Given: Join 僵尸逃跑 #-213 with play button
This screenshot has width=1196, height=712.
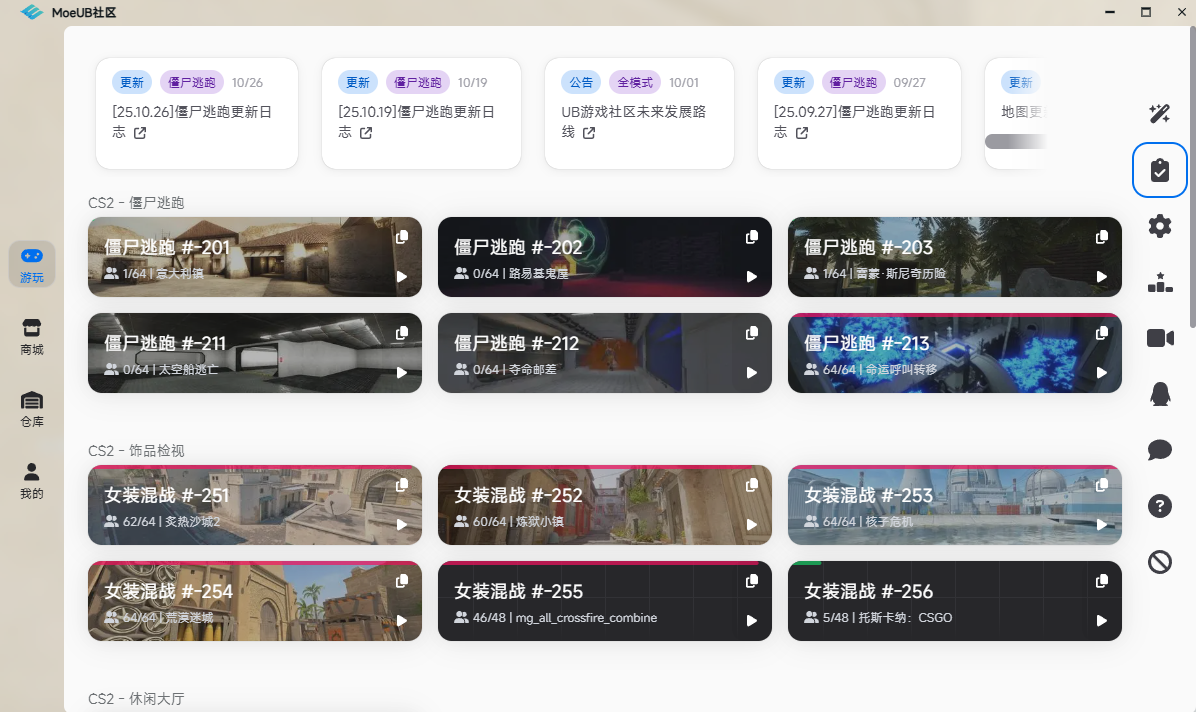Looking at the screenshot, I should click(1102, 373).
